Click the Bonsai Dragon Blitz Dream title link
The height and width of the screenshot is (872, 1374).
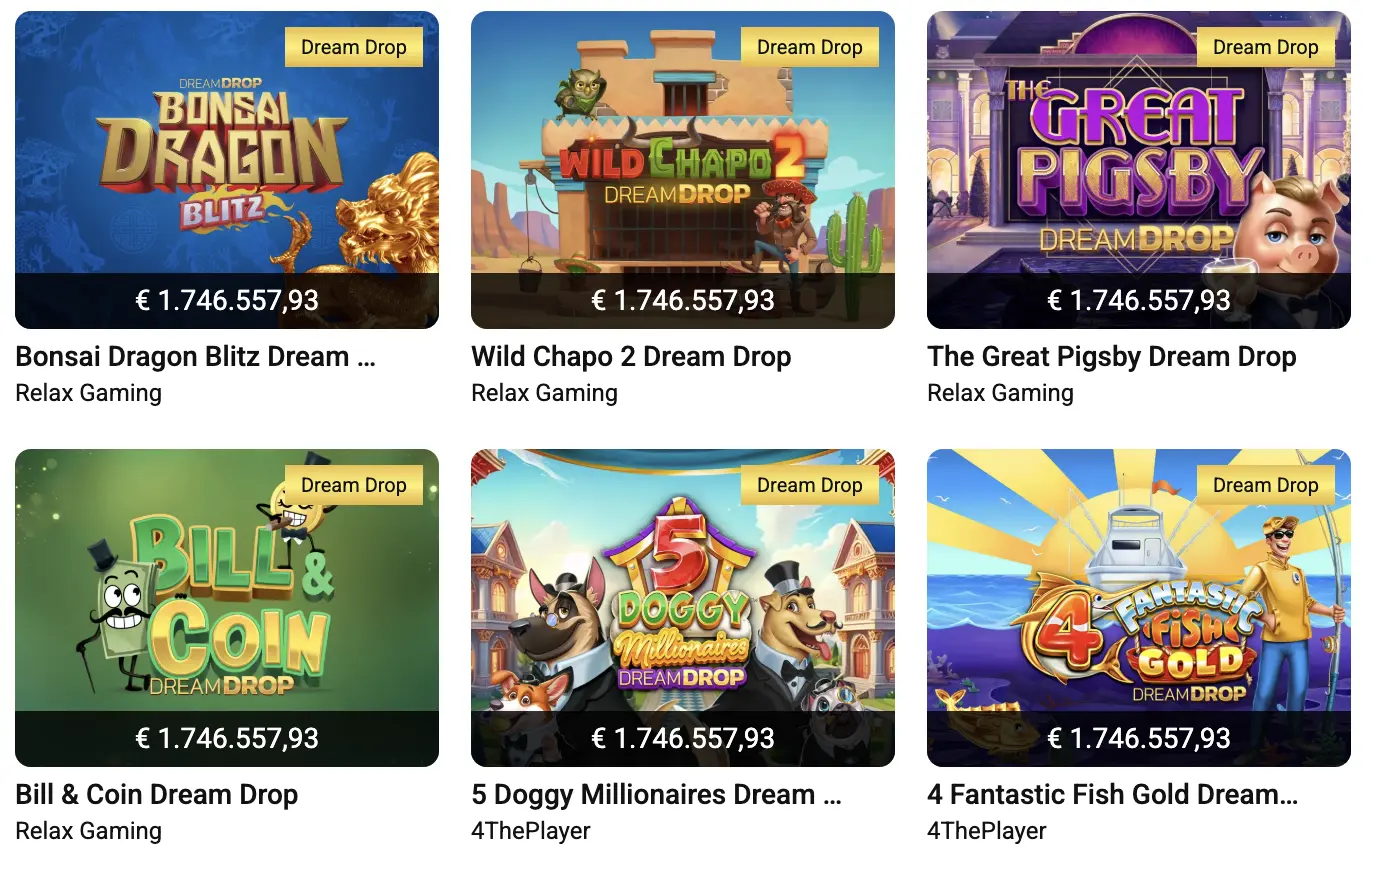click(195, 357)
